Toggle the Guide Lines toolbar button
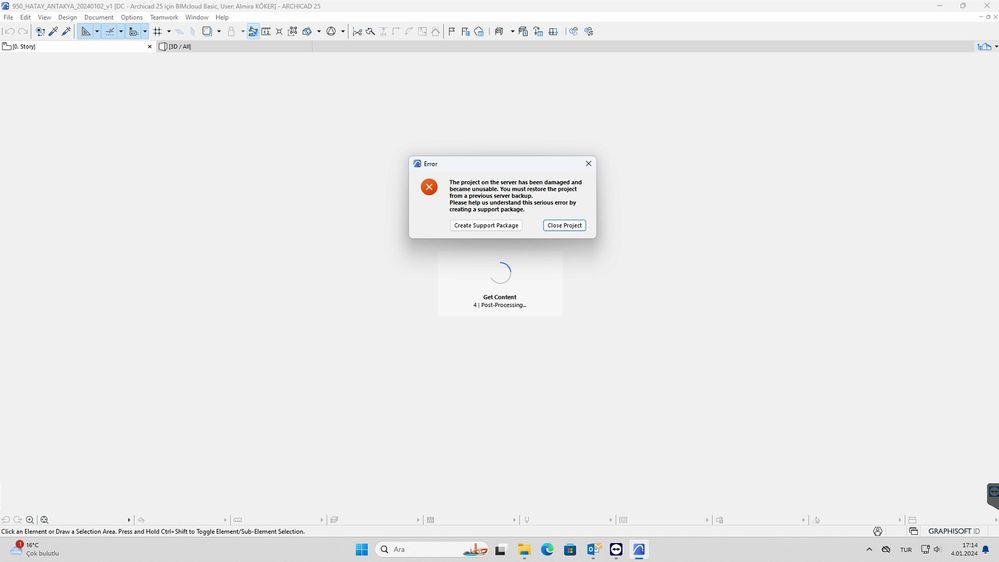 click(x=85, y=31)
